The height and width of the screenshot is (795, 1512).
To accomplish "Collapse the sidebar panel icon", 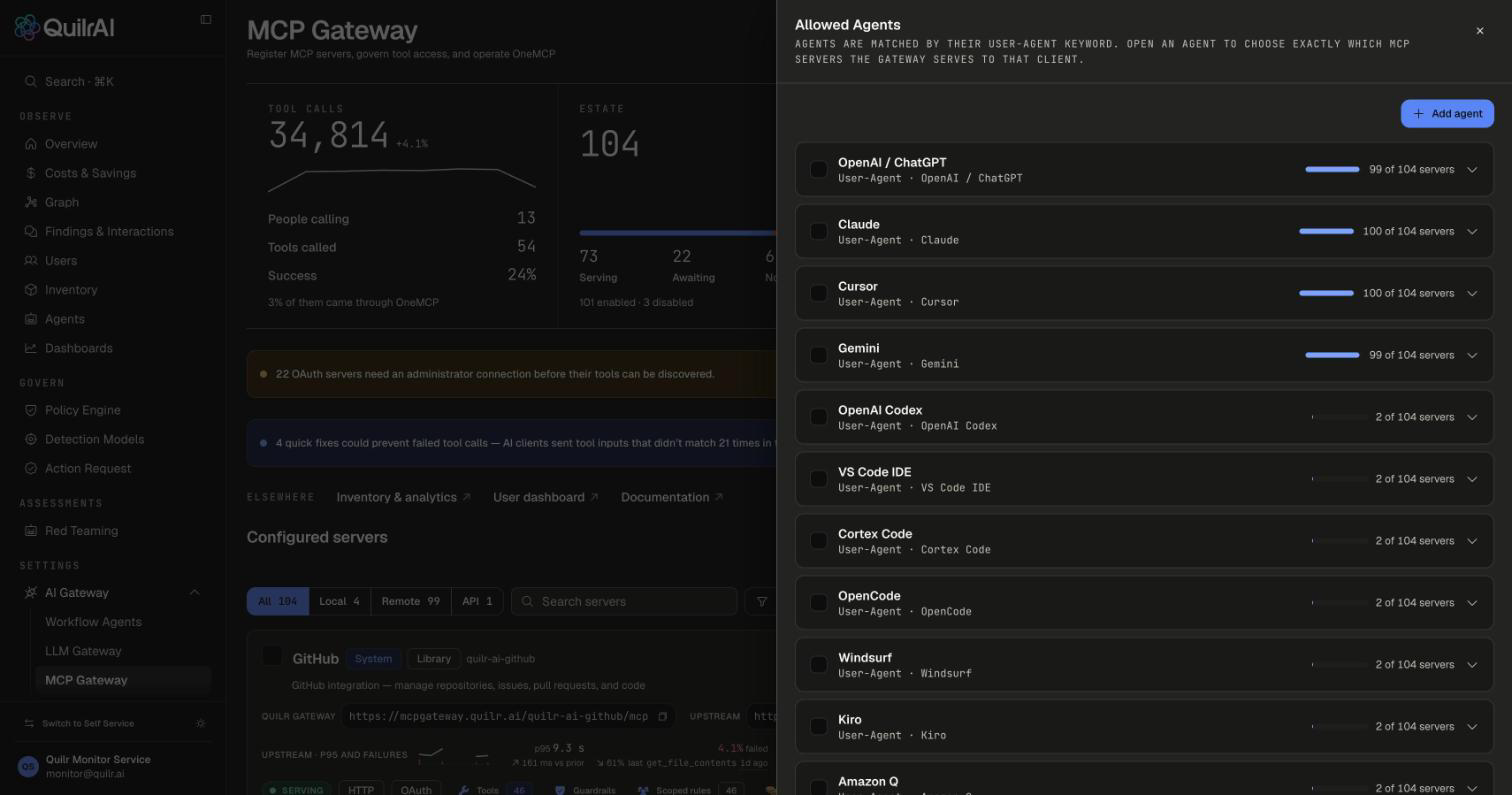I will coord(206,19).
